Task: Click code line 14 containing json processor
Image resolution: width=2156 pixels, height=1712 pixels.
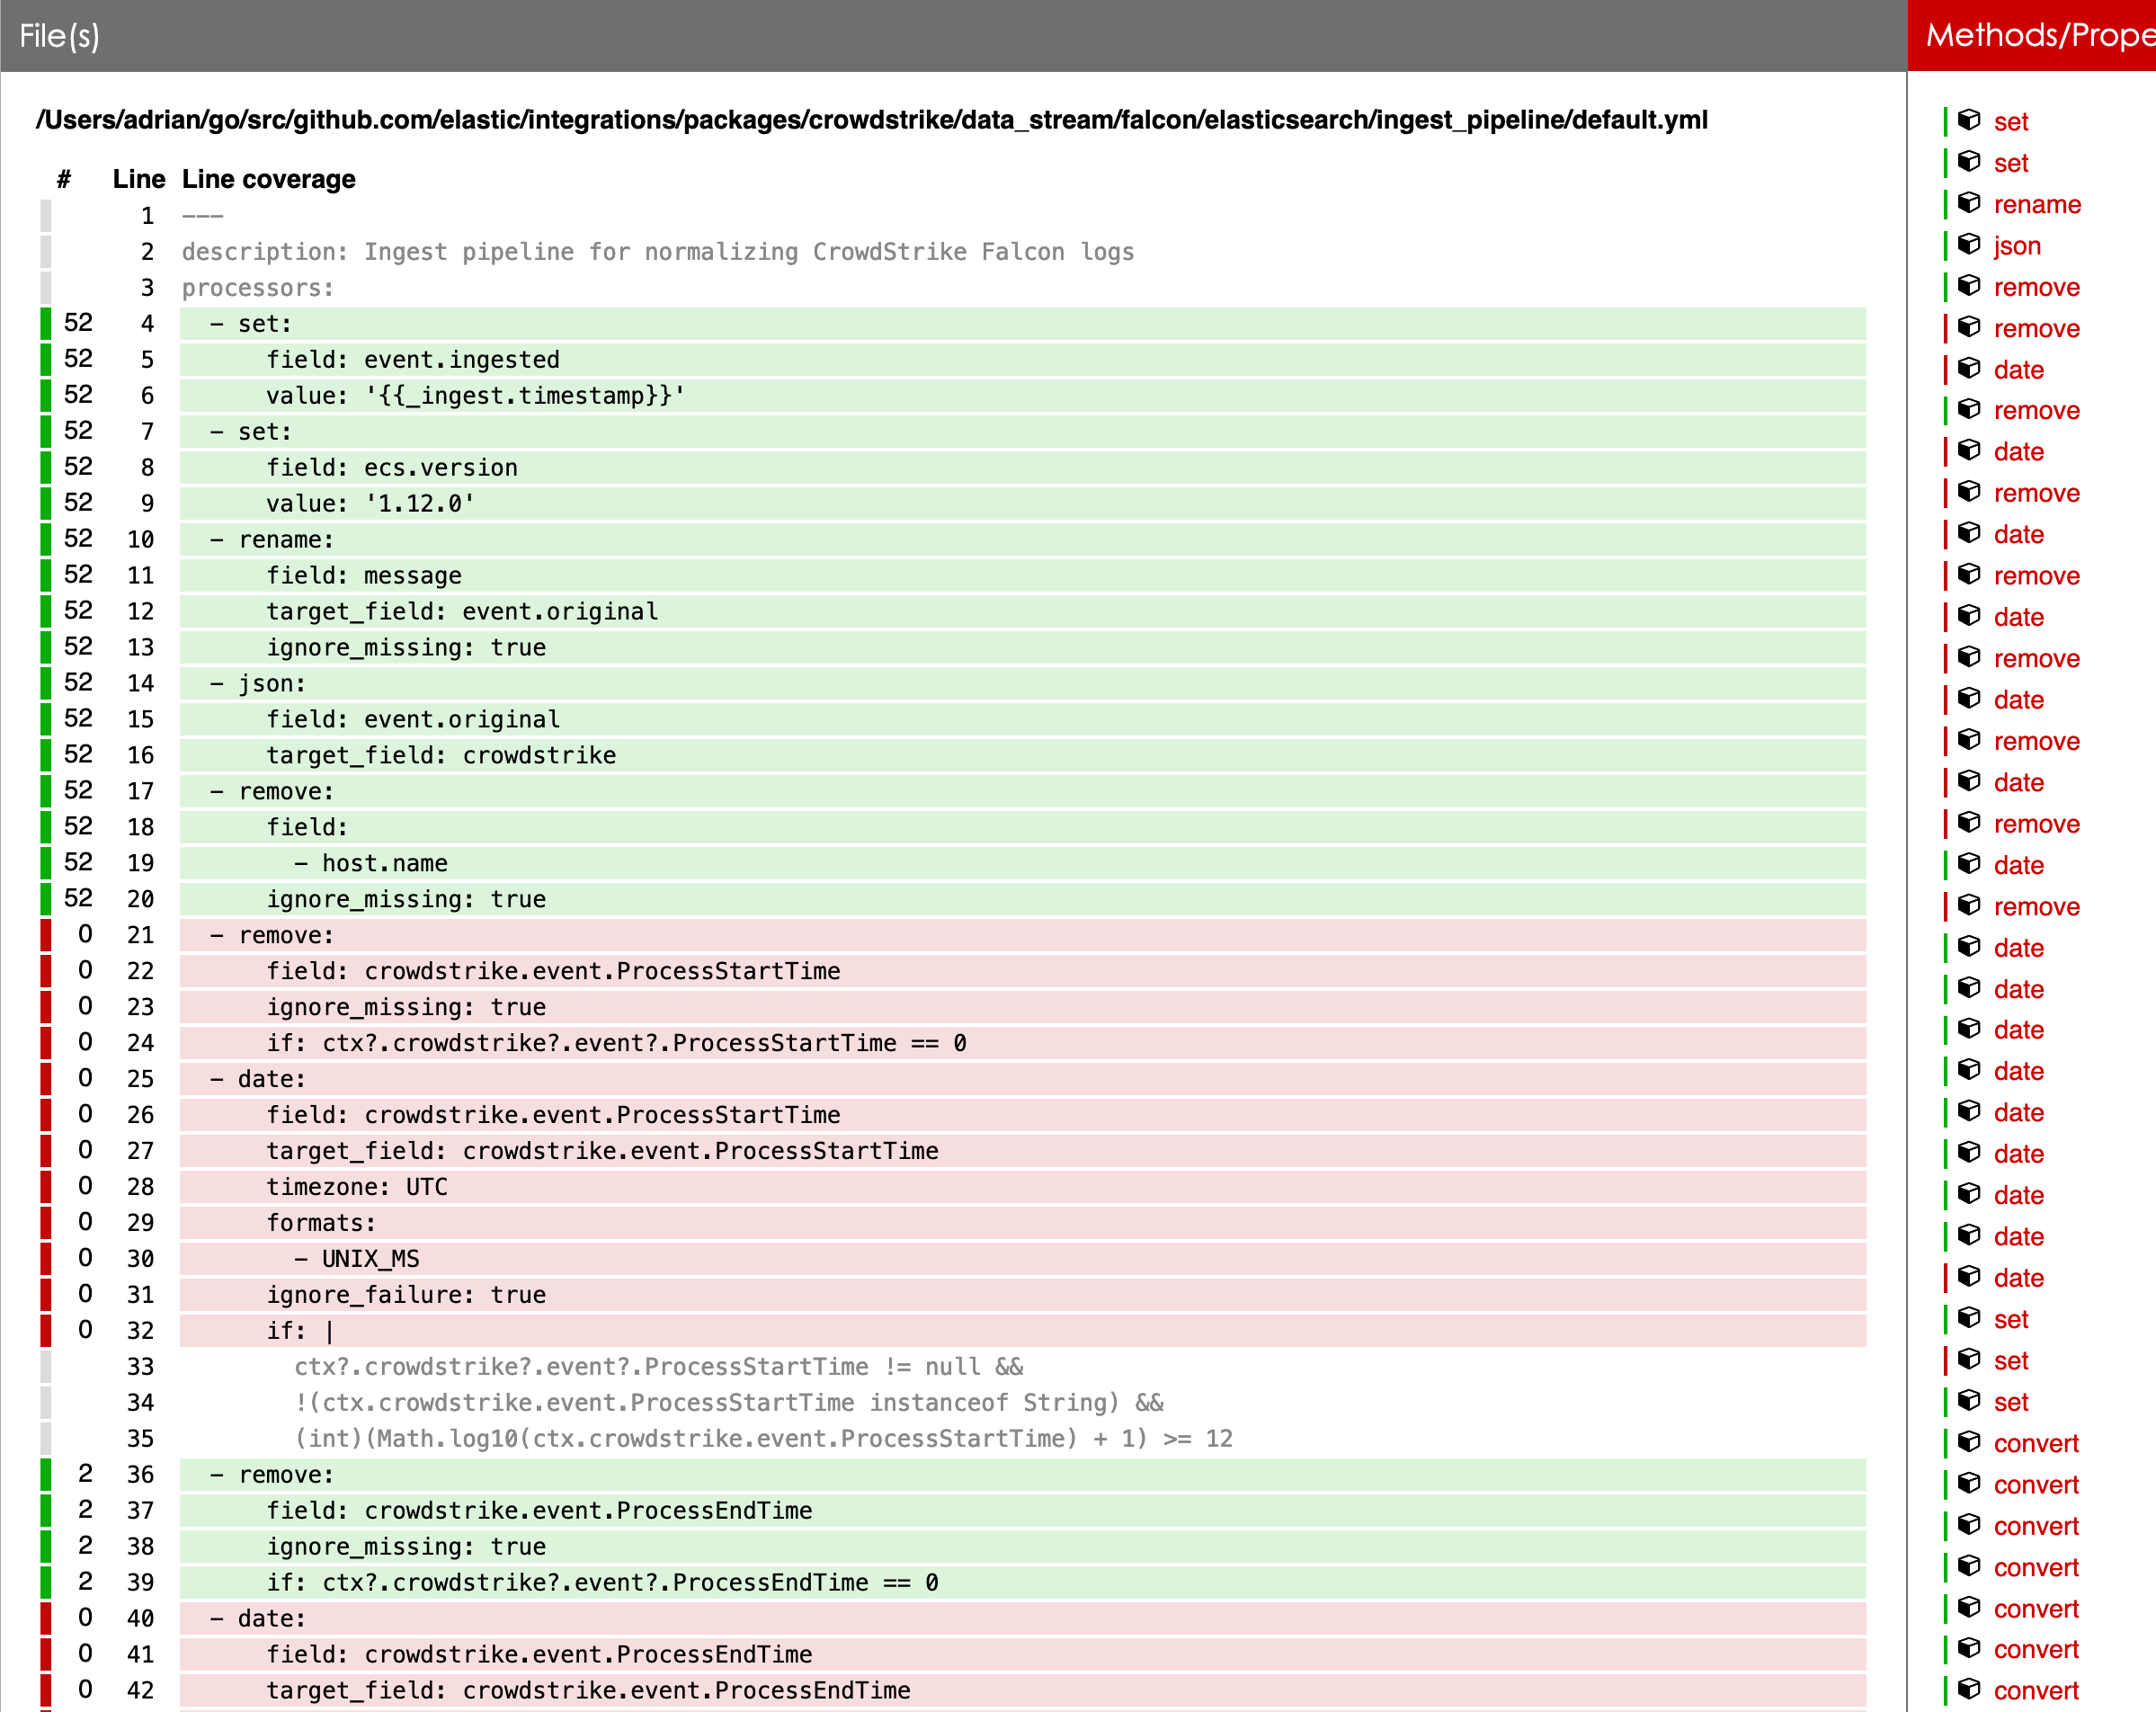Action: point(258,683)
